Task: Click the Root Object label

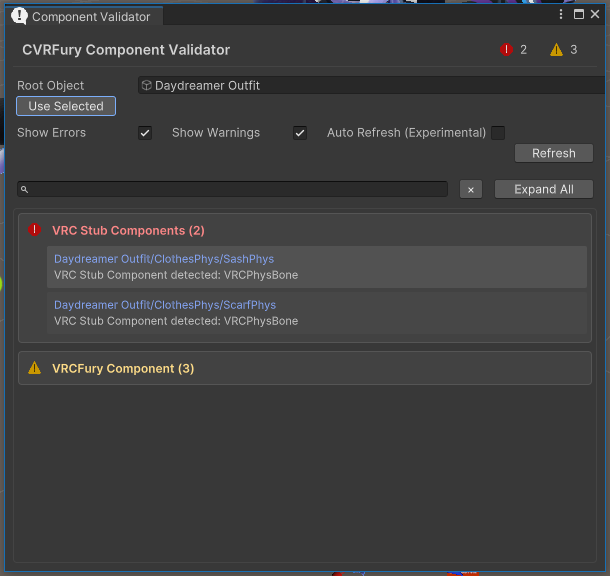Action: (51, 86)
